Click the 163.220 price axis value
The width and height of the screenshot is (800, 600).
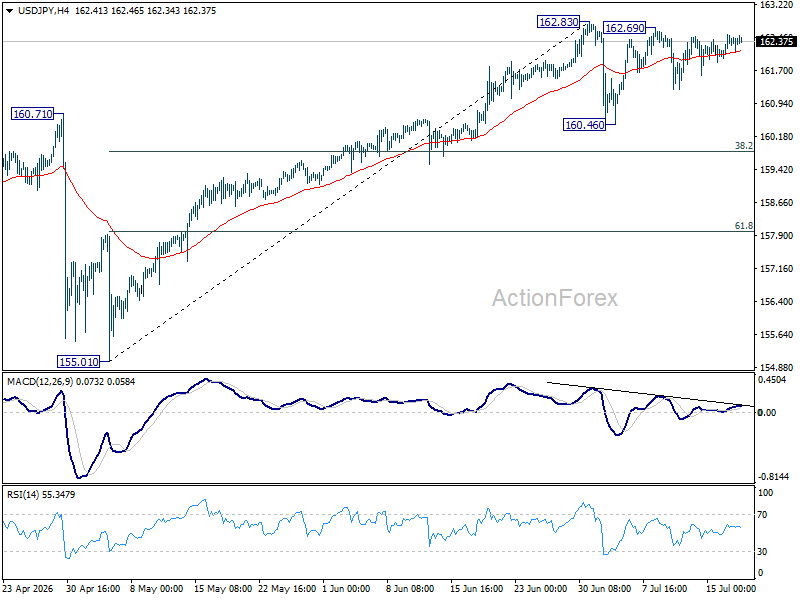coord(777,5)
